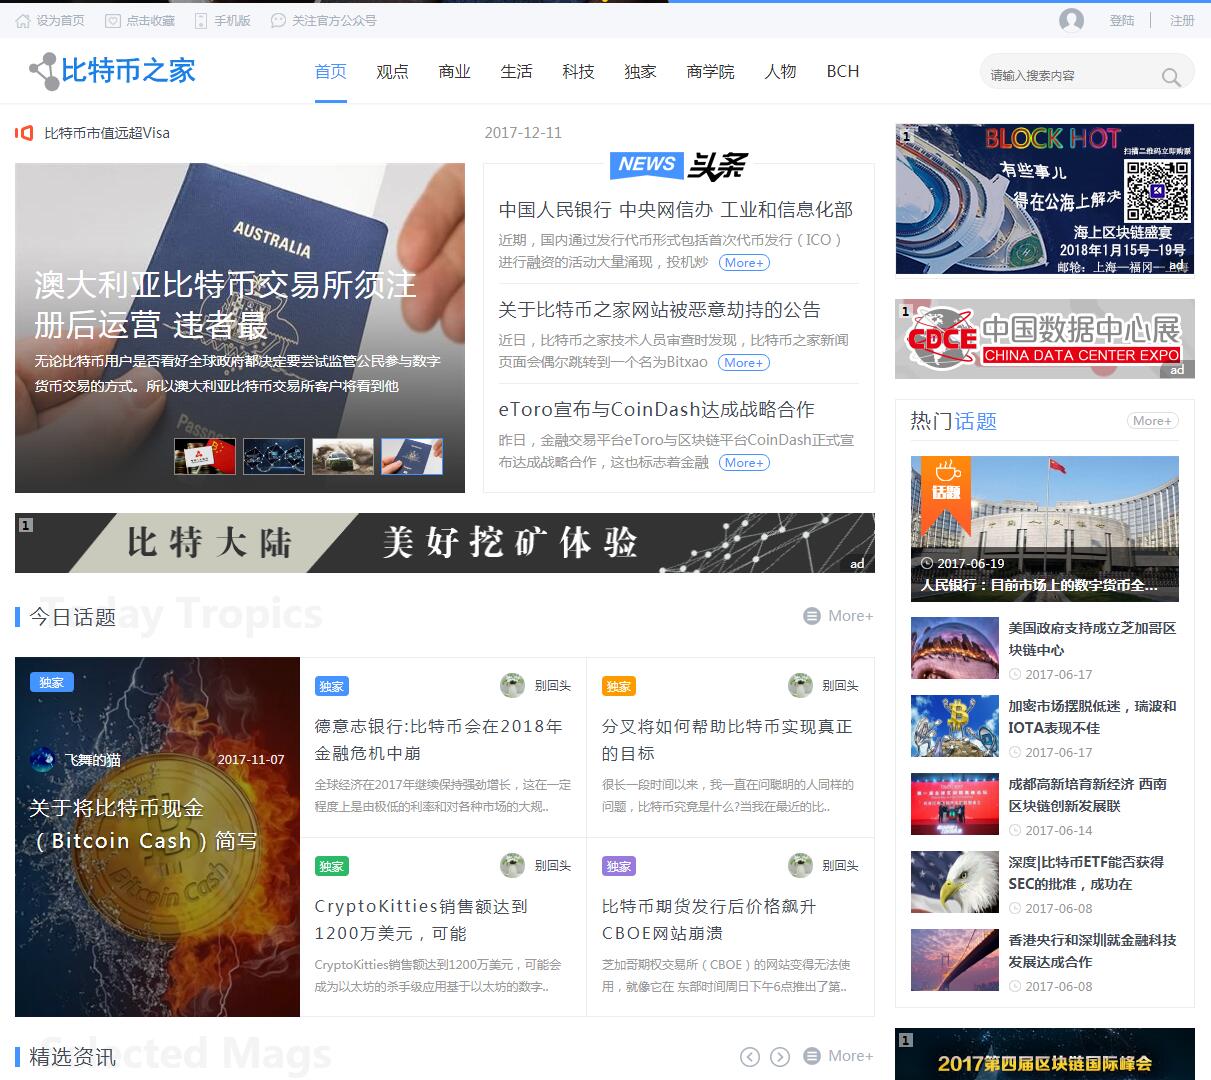Open the 比特大陆 美好挖矿体验 banner

pyautogui.click(x=445, y=543)
